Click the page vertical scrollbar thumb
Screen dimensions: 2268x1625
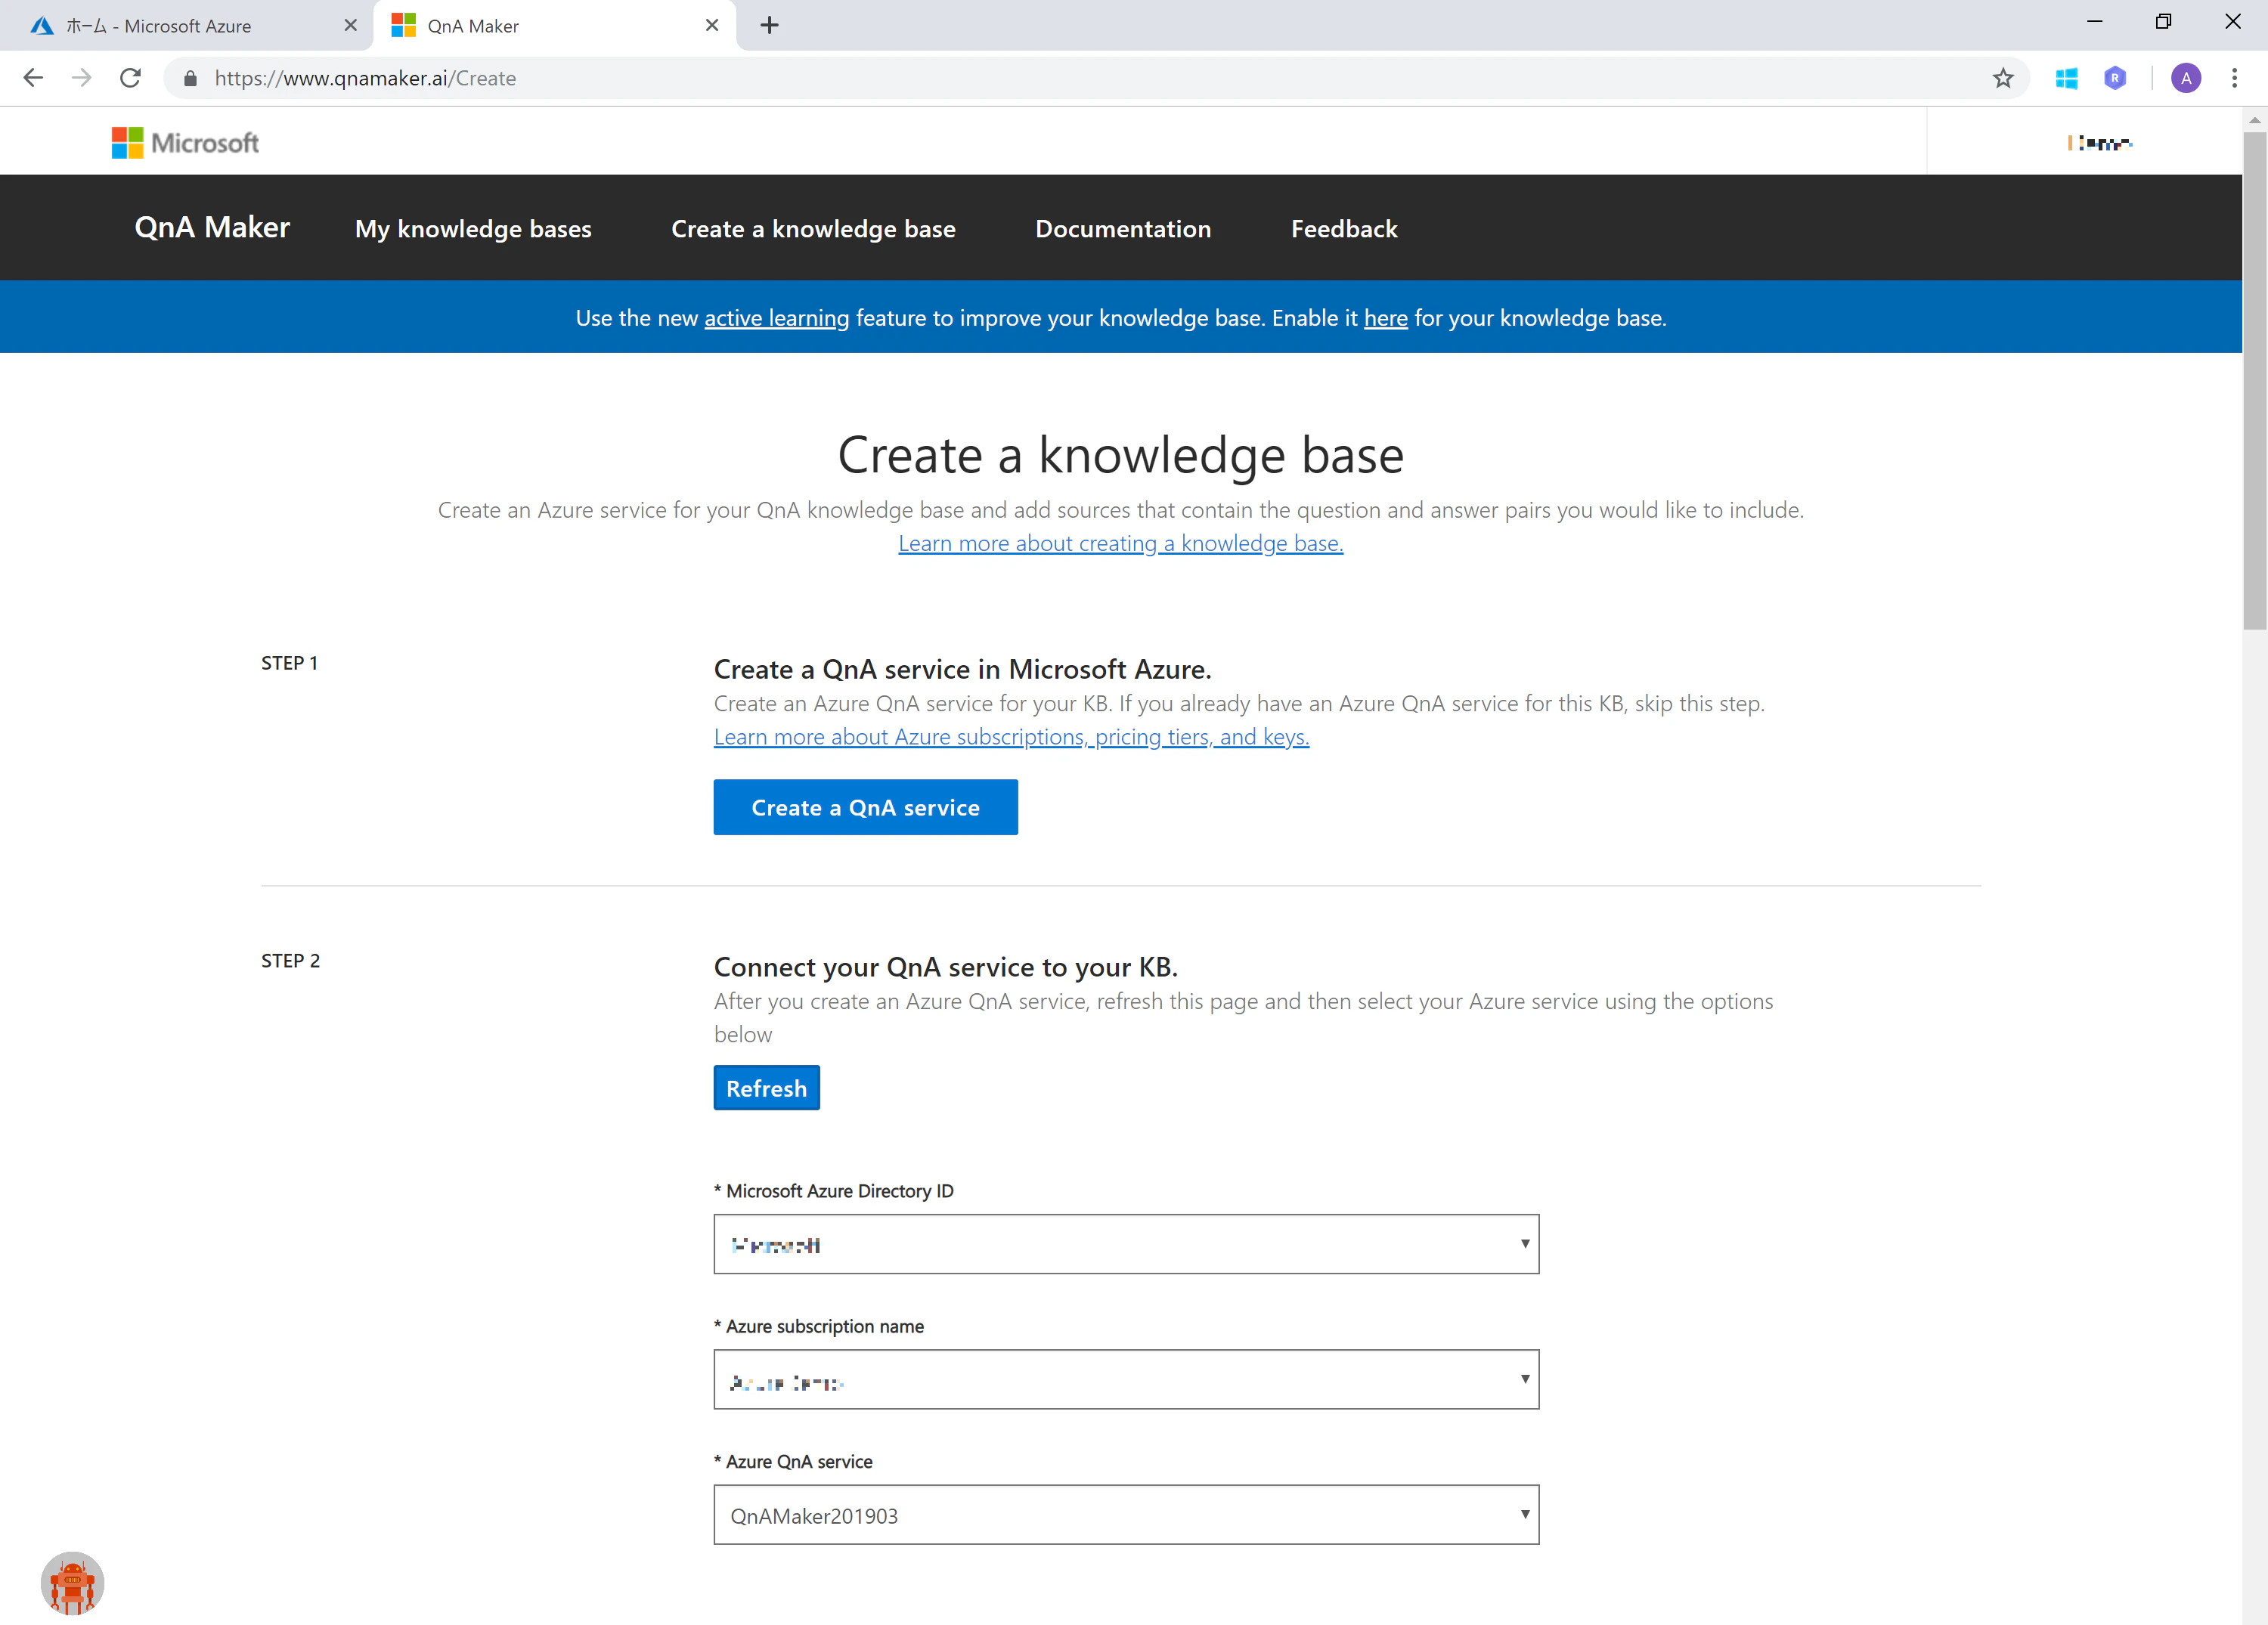tap(2254, 380)
